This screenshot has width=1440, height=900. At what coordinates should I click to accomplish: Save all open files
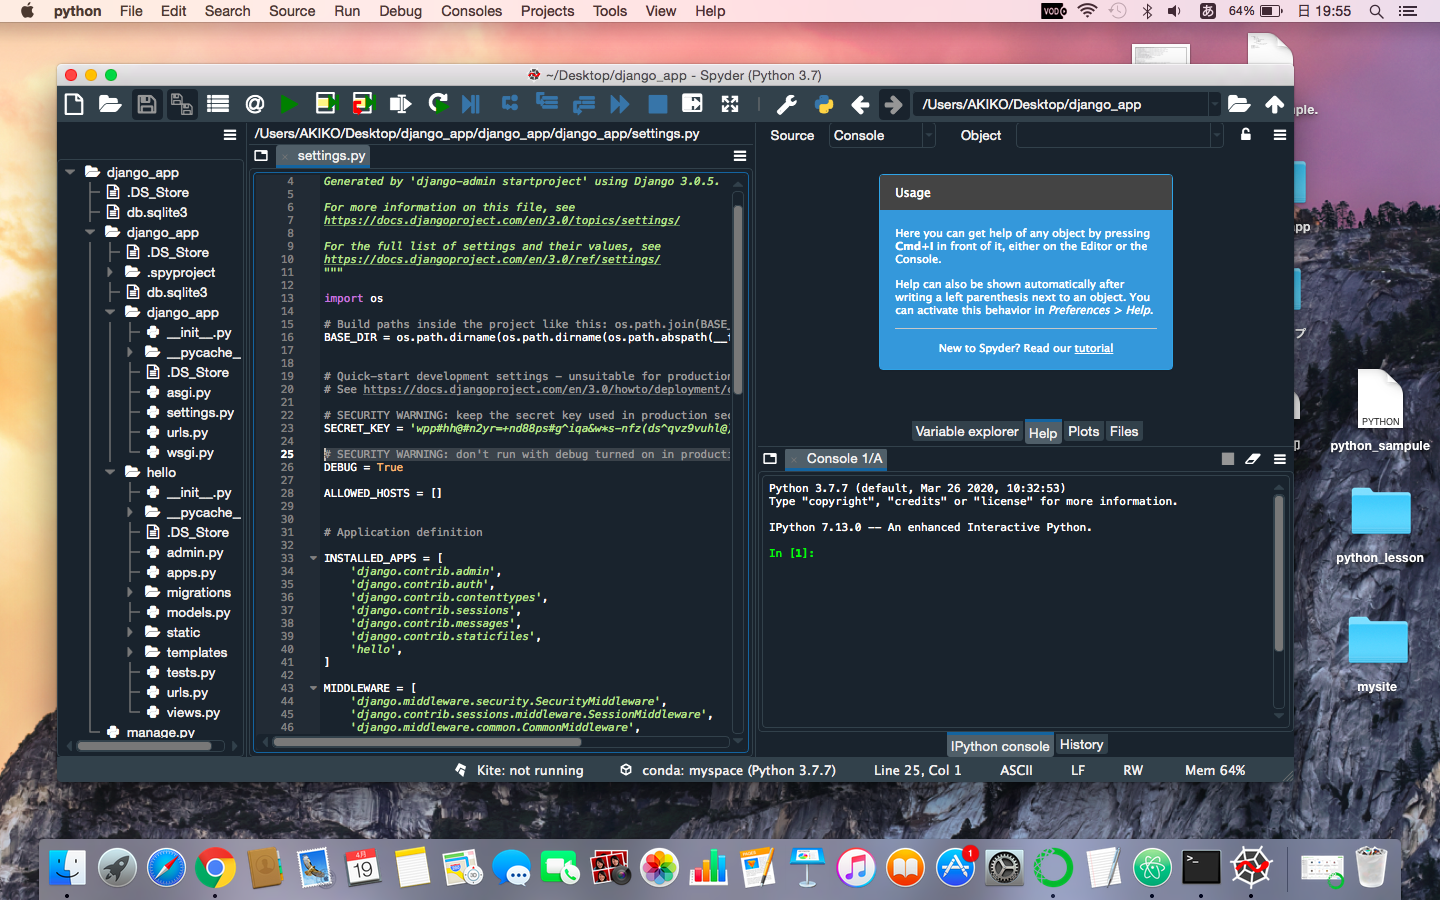[182, 103]
